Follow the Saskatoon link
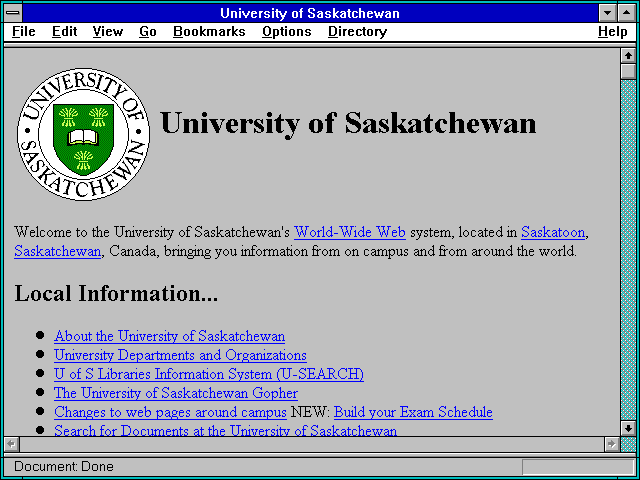Viewport: 640px width, 480px height. click(553, 232)
